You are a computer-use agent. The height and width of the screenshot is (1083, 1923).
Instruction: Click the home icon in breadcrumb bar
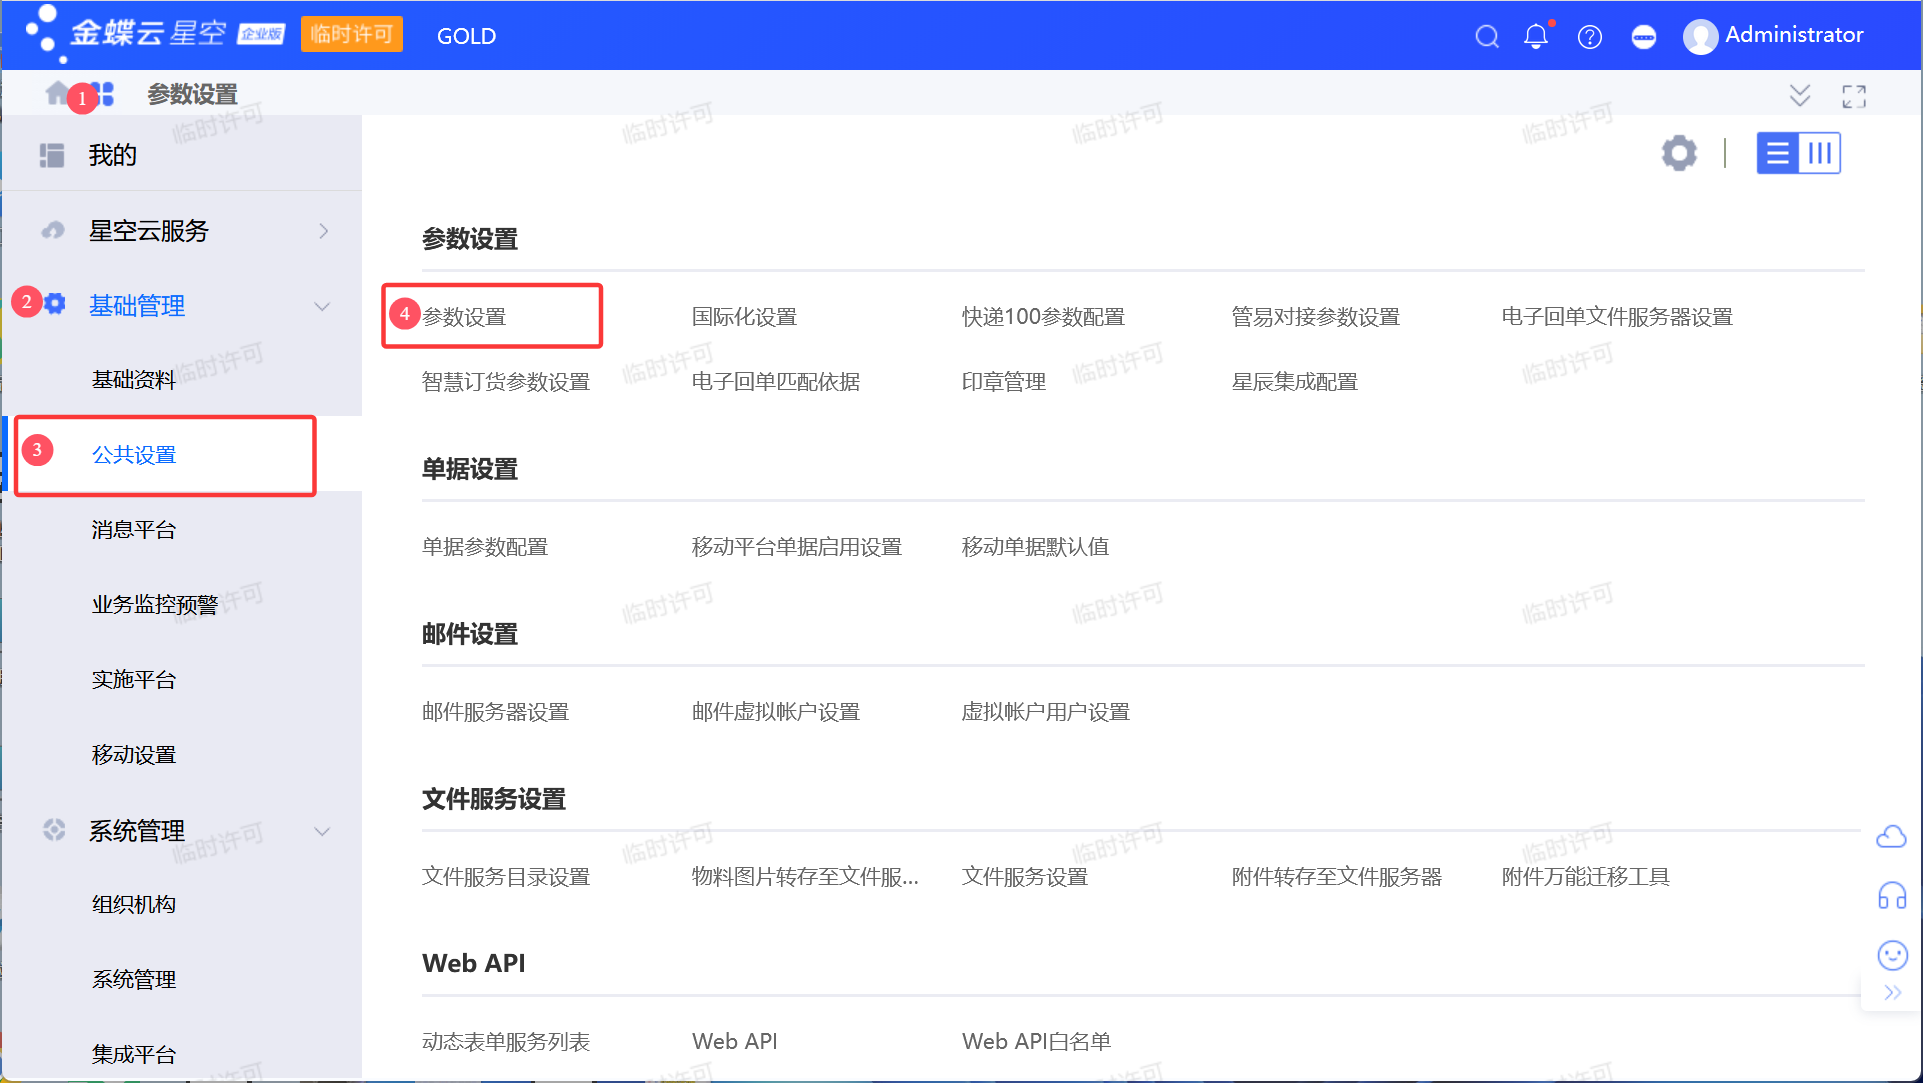57,94
